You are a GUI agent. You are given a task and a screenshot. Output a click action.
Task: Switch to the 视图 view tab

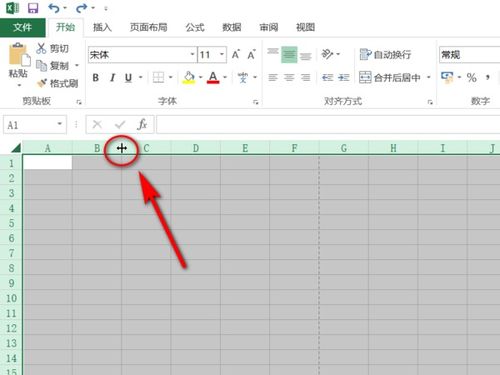click(x=305, y=27)
